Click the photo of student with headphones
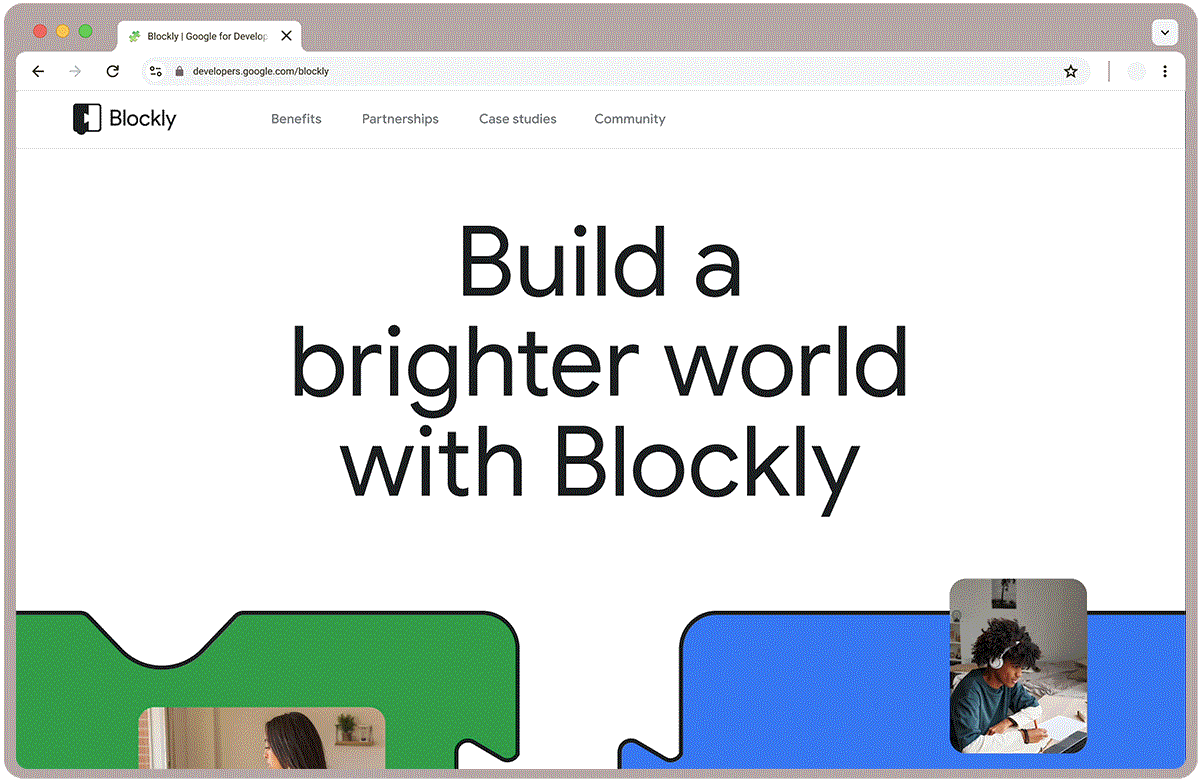 1018,665
